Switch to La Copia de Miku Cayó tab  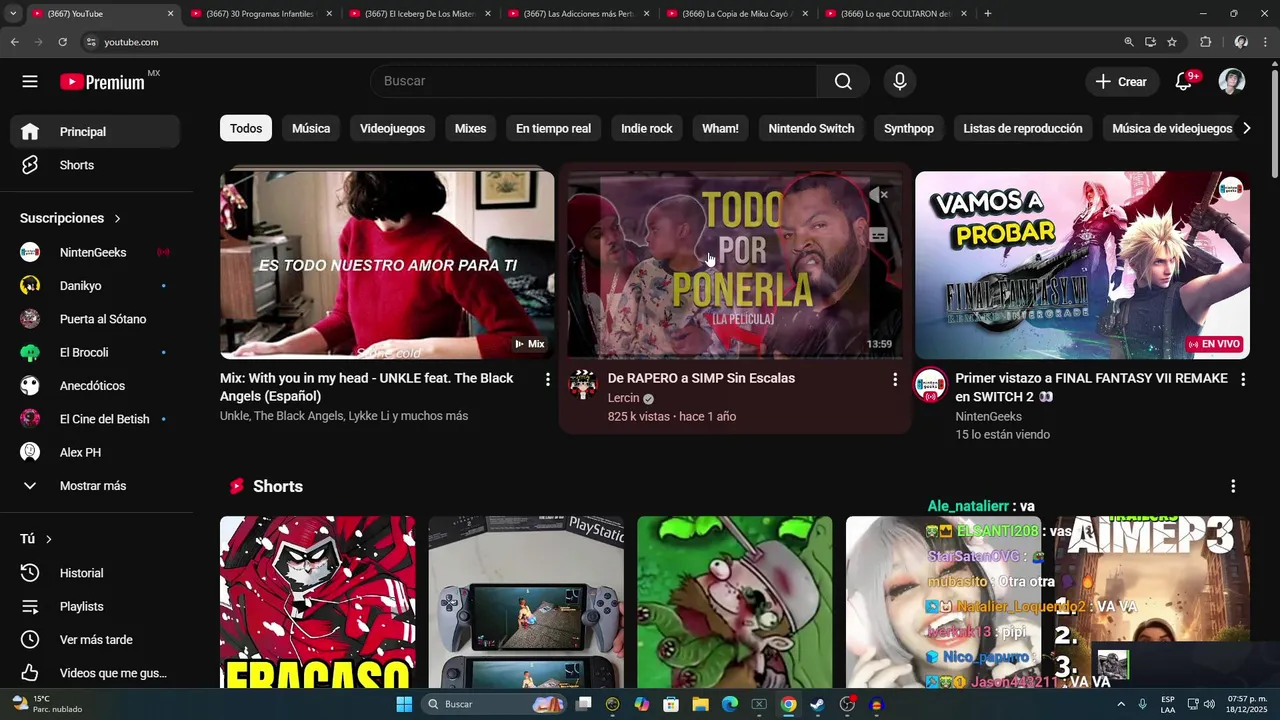[736, 14]
